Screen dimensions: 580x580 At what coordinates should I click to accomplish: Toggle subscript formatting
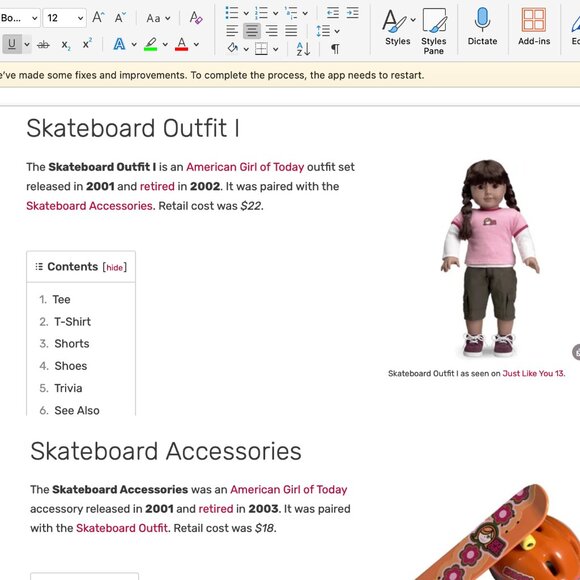pyautogui.click(x=65, y=45)
